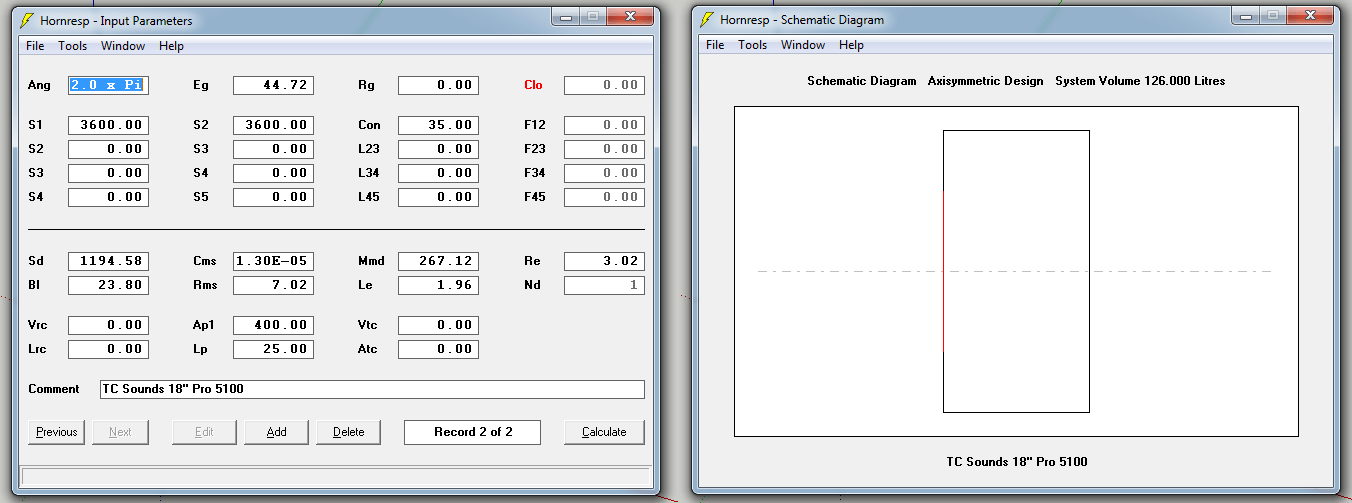Image resolution: width=1352 pixels, height=503 pixels.
Task: Open the Help menu in Input Parameters window
Action: tap(171, 46)
